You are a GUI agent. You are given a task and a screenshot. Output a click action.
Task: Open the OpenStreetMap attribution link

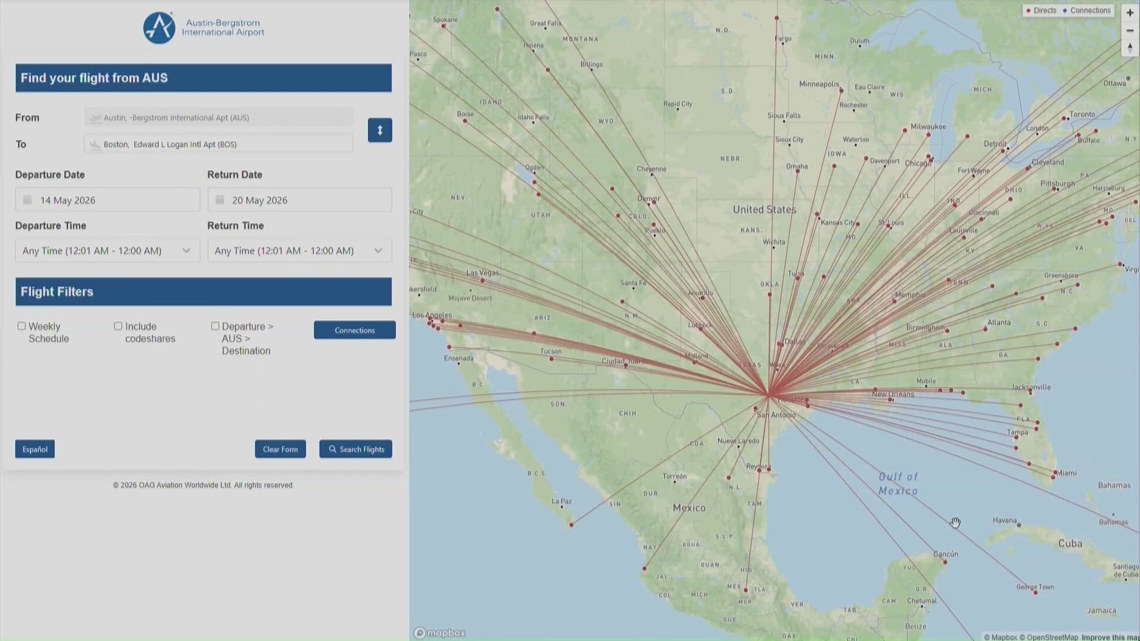(1048, 637)
